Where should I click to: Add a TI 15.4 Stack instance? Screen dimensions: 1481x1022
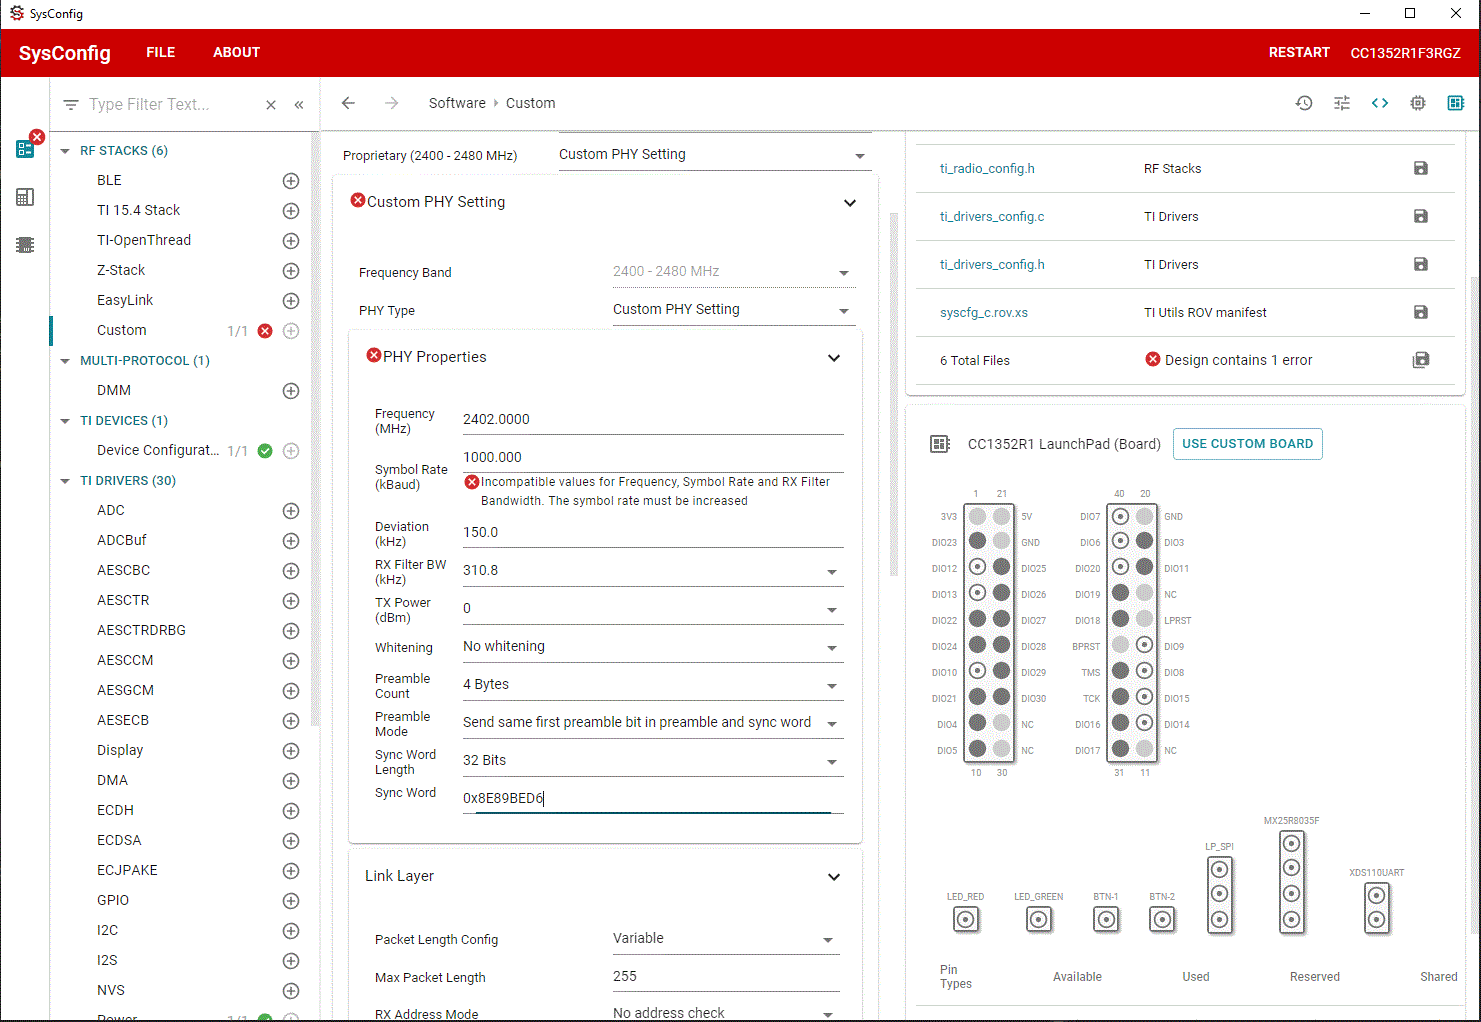[291, 211]
